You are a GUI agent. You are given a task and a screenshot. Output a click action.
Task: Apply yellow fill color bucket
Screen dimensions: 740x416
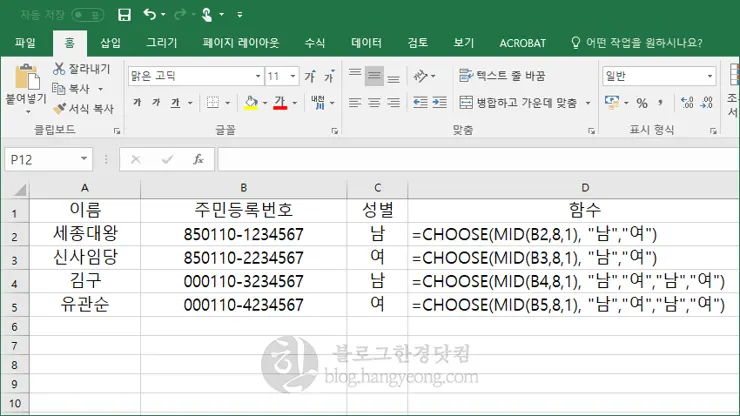point(251,102)
